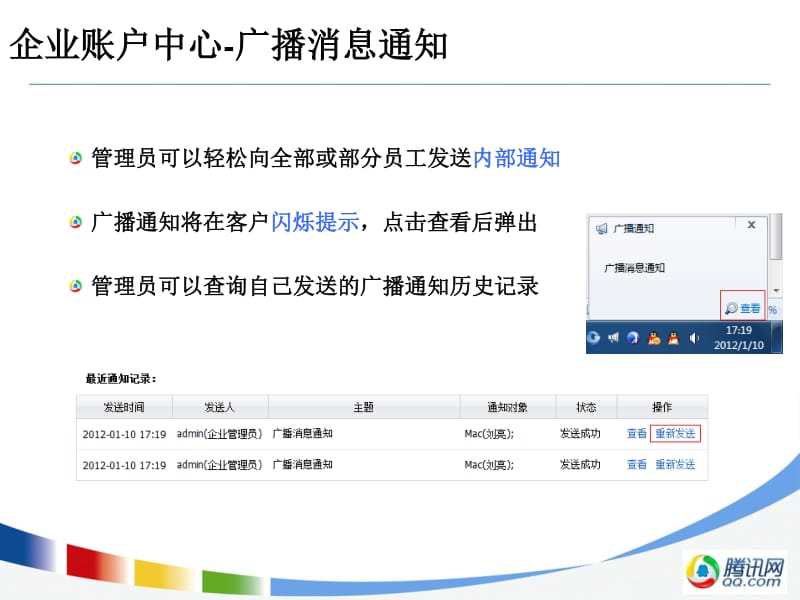Screen dimensions: 800x600
Task: Click the 操作 column header
Action: (662, 407)
